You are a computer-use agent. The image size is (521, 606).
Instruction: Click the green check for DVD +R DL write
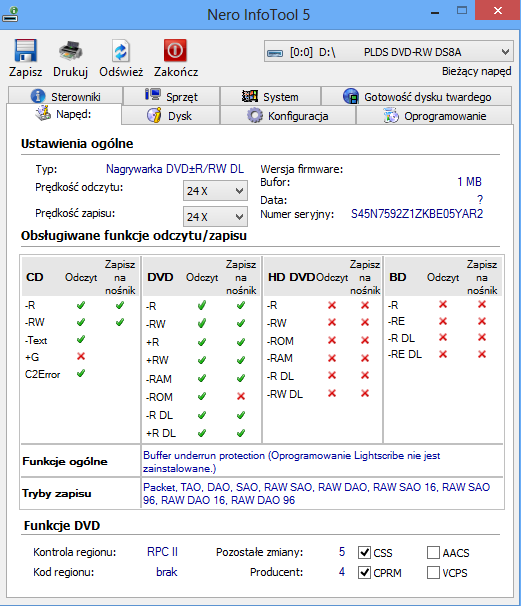click(x=241, y=433)
